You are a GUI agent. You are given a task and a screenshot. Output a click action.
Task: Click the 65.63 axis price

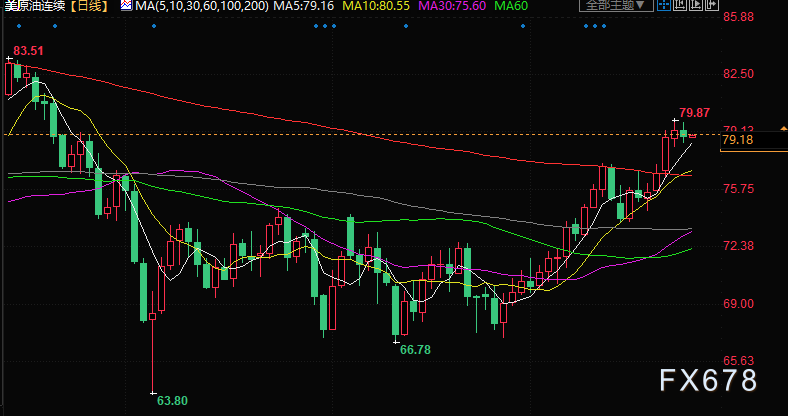click(x=738, y=361)
